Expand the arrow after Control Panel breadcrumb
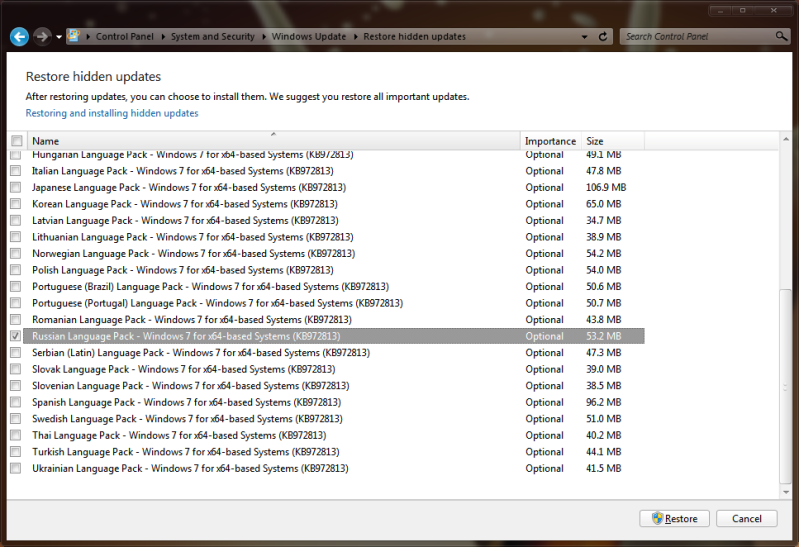 coord(163,37)
